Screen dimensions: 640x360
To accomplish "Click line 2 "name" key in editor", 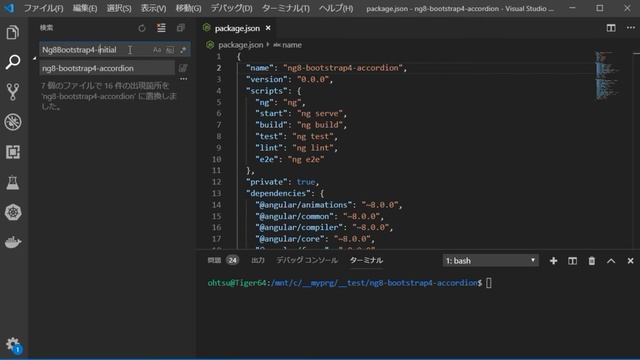I will coord(260,68).
